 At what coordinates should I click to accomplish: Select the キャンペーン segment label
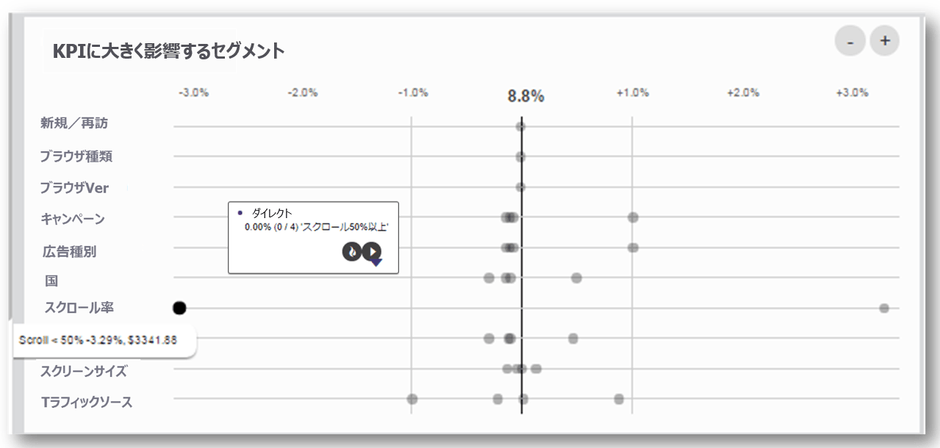pos(72,218)
